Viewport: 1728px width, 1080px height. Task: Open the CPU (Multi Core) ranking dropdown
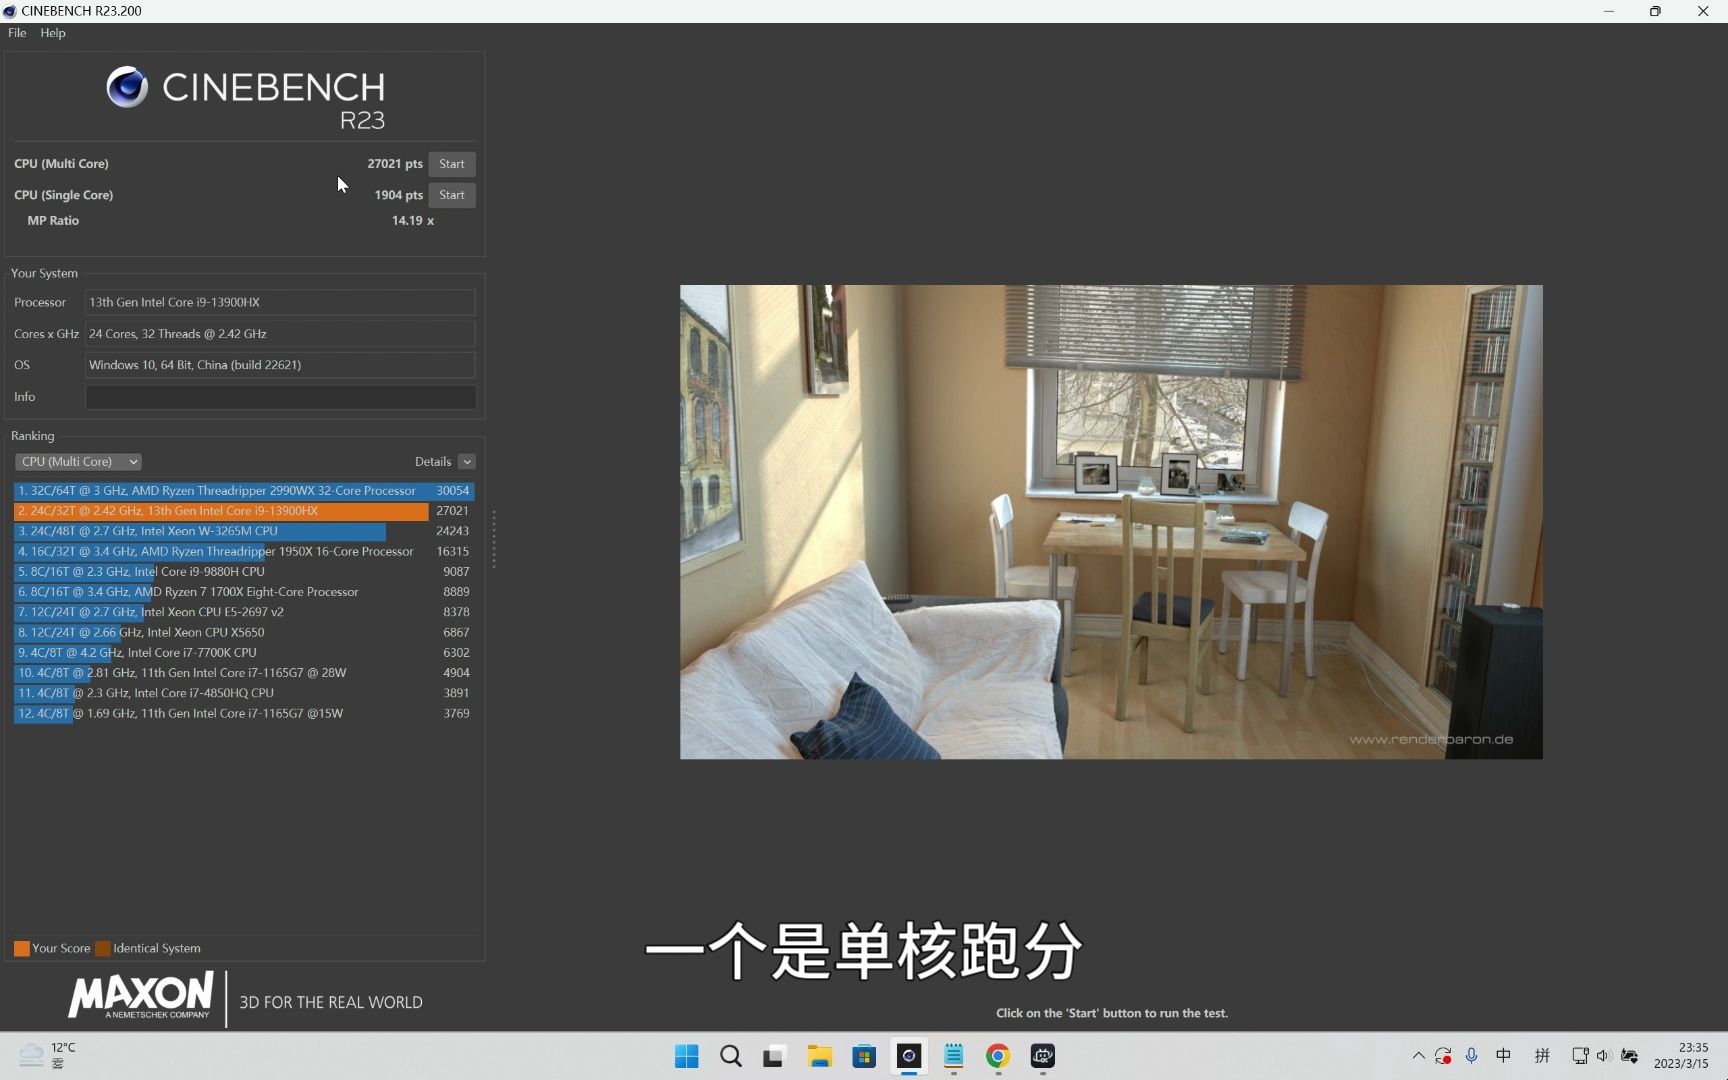tap(78, 462)
